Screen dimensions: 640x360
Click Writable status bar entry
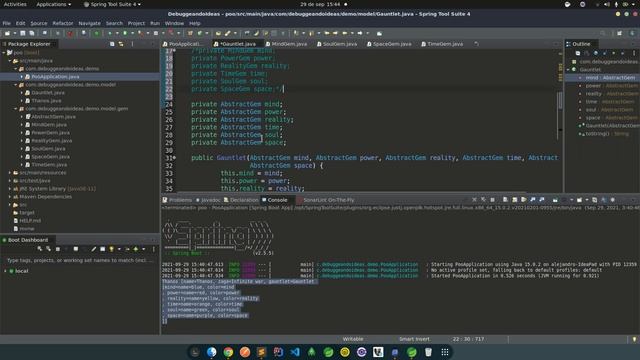353,339
